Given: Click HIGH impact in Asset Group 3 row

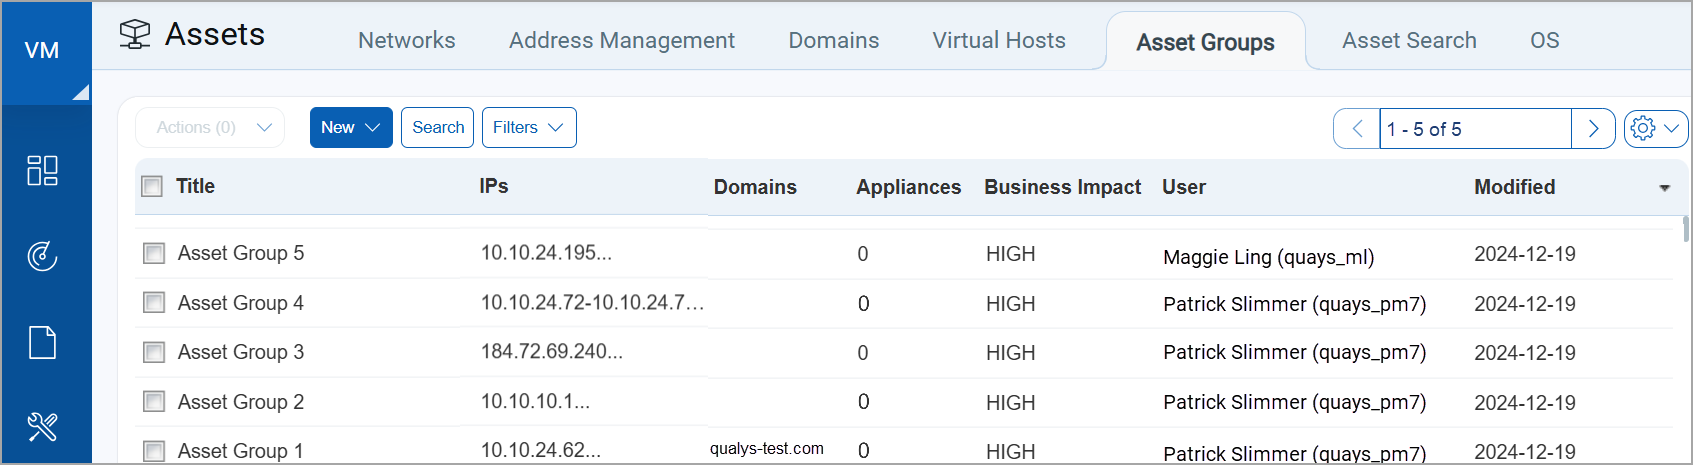Looking at the screenshot, I should [x=1010, y=353].
